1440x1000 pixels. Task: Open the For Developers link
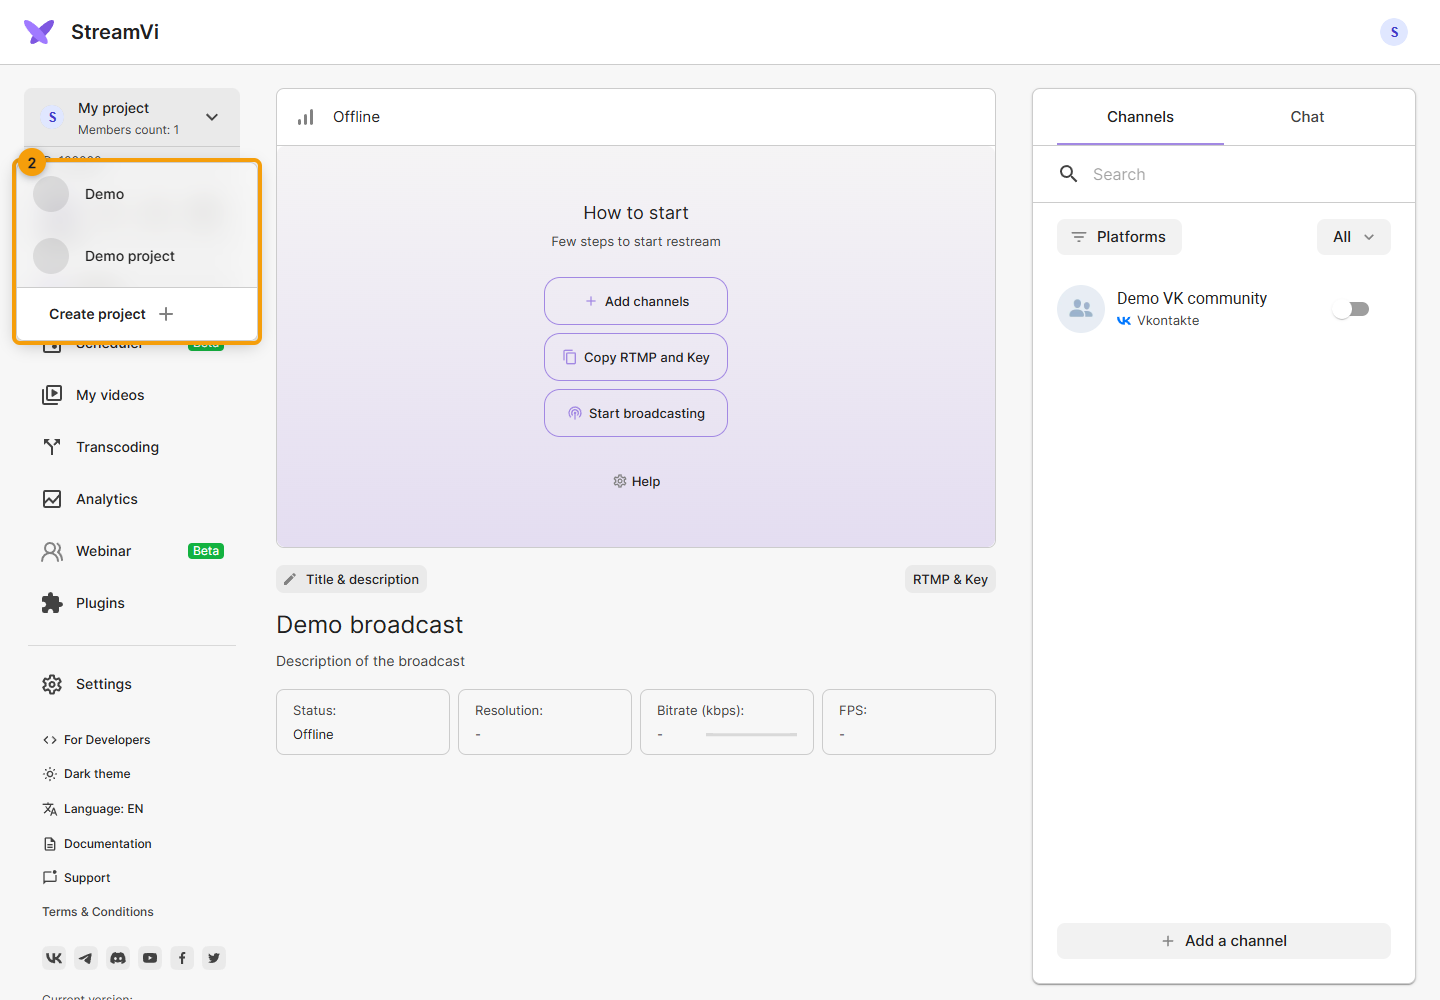pyautogui.click(x=96, y=740)
